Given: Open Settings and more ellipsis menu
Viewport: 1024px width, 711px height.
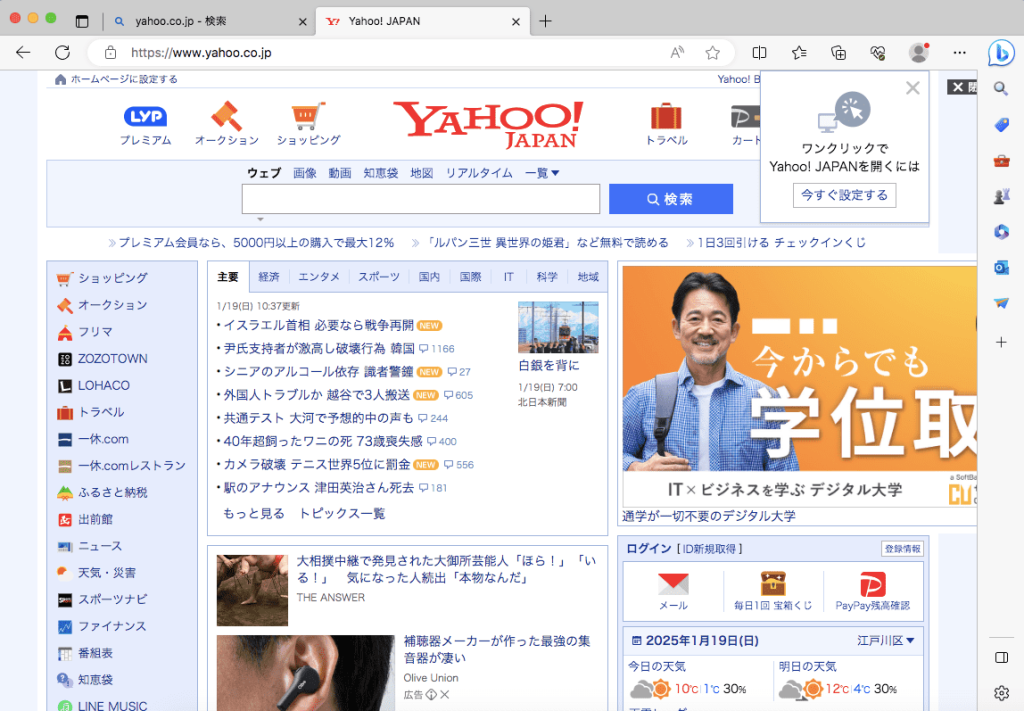Looking at the screenshot, I should tap(959, 53).
